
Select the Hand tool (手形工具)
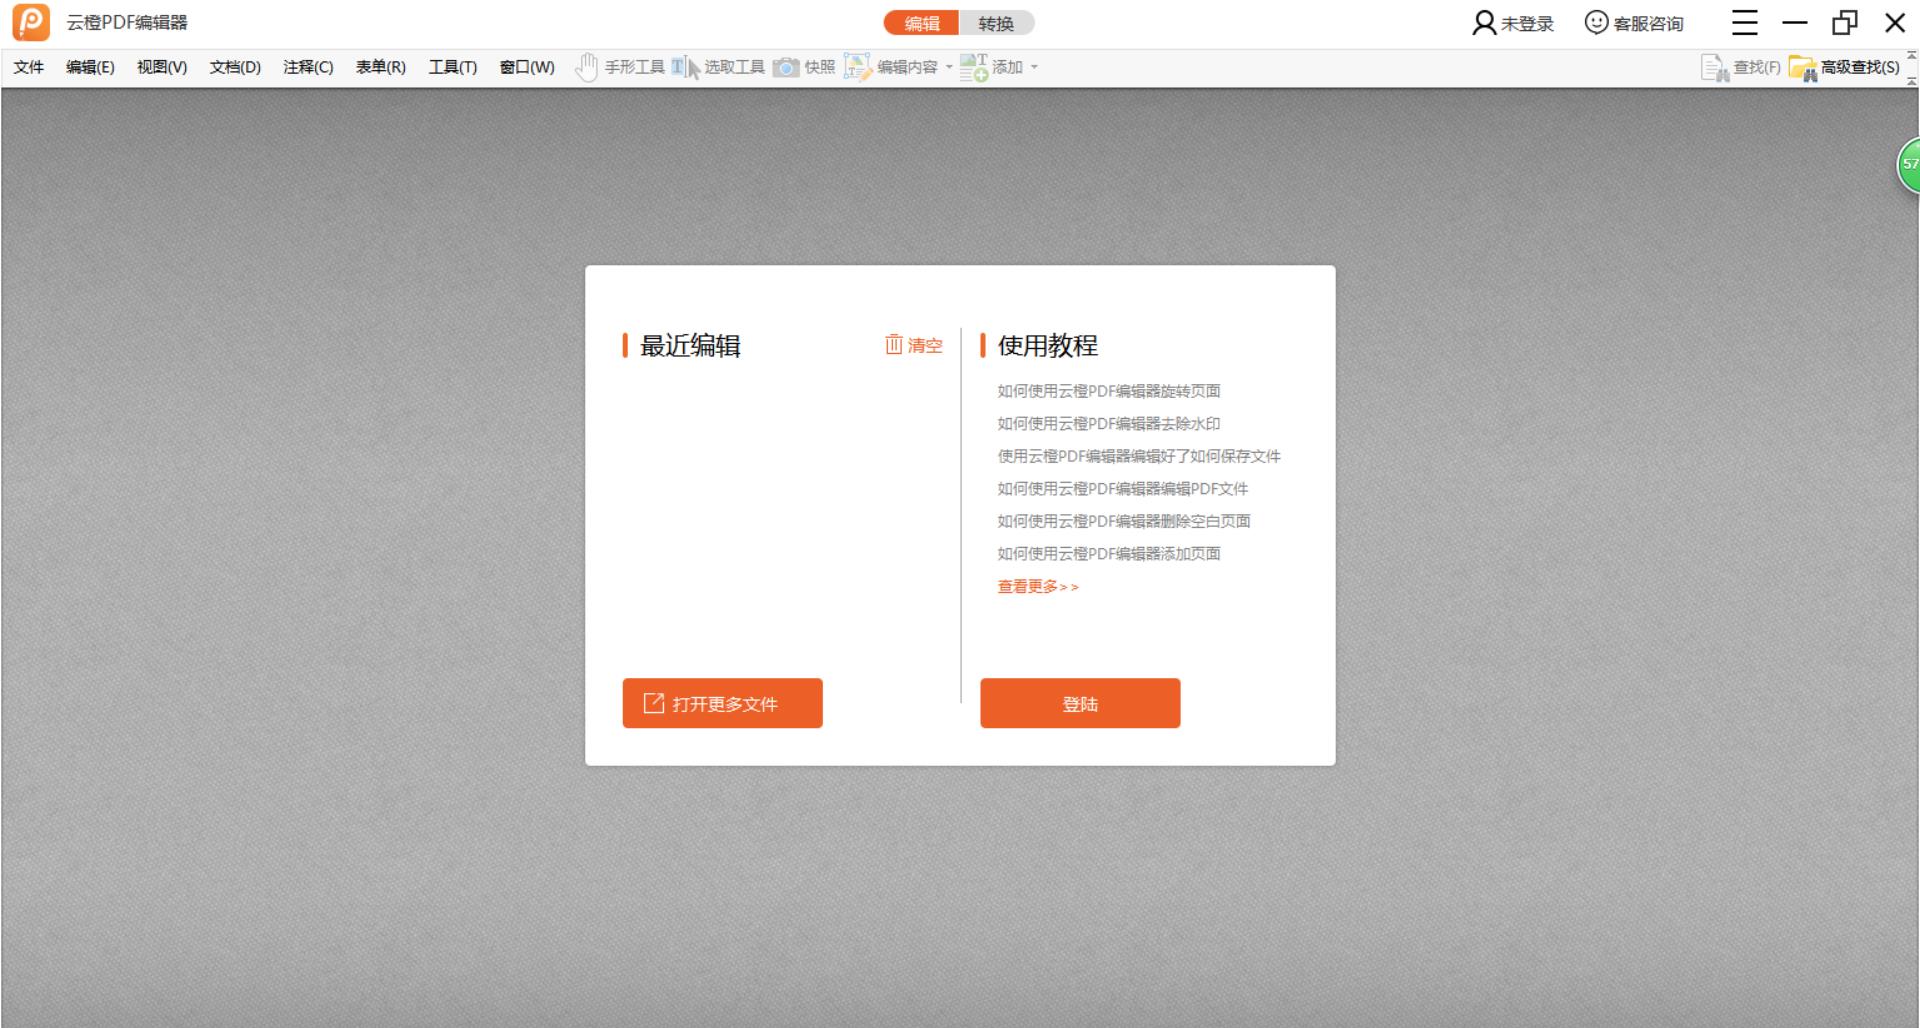tap(620, 67)
